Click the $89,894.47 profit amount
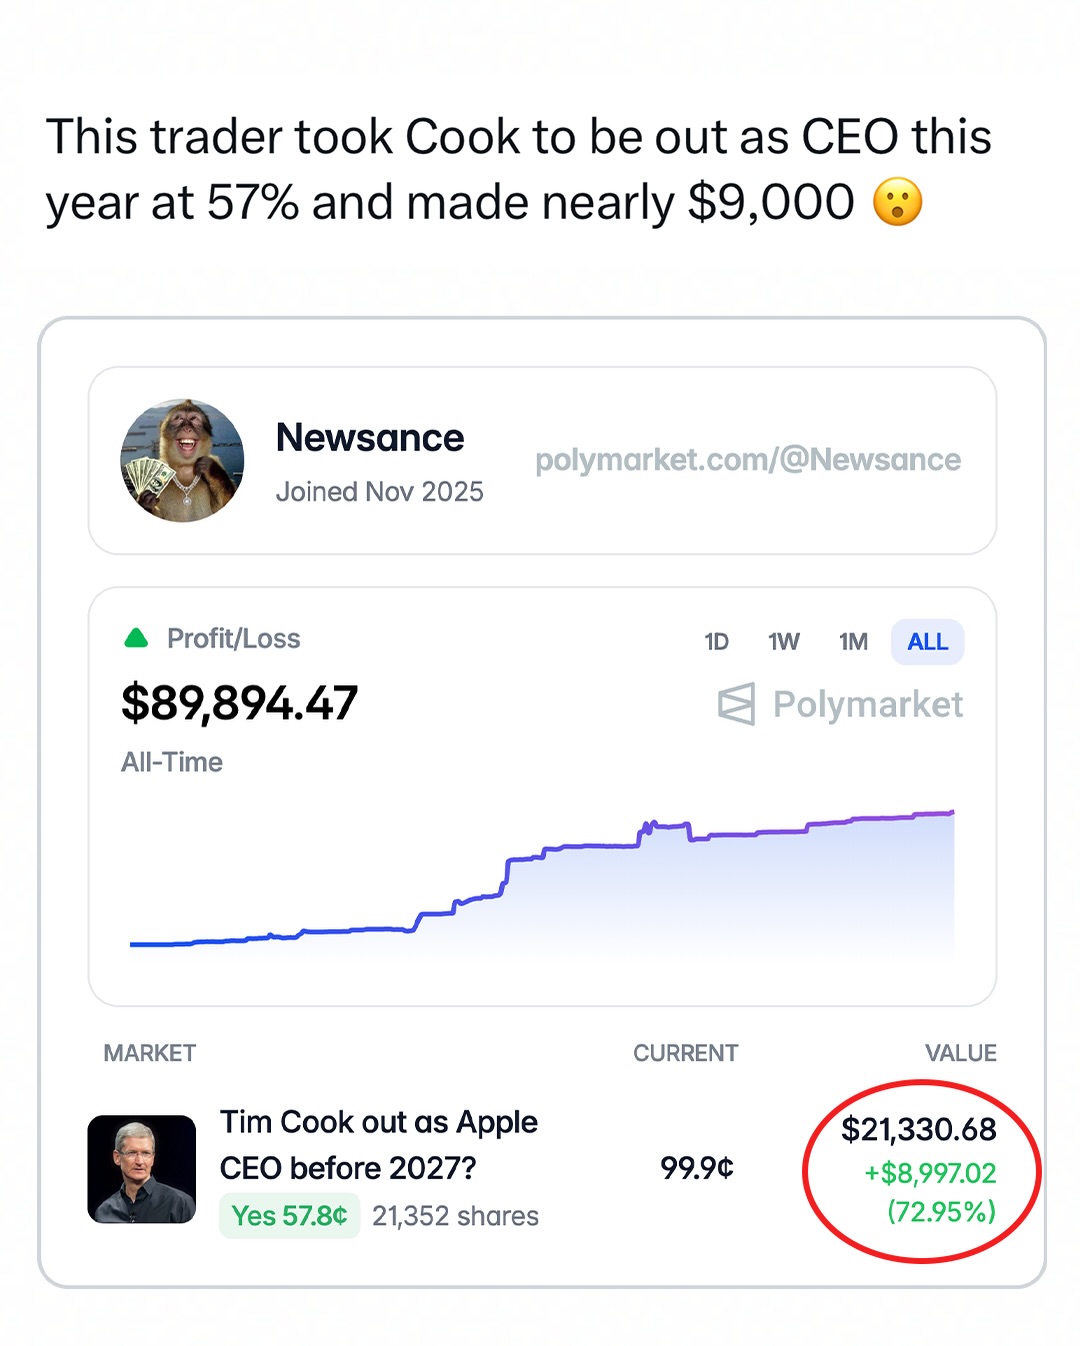Viewport: 1080px width, 1346px height. click(239, 703)
